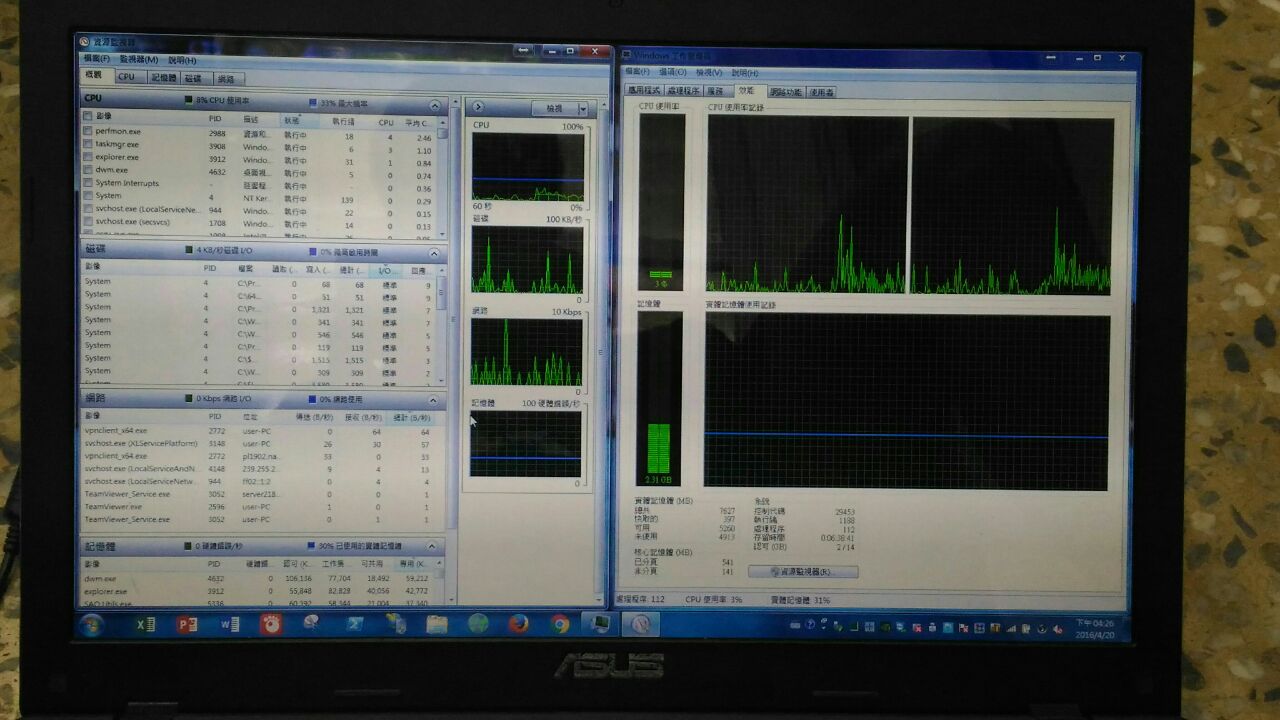This screenshot has height=720, width=1280.
Task: Open the file folder icon in the taskbar
Action: (x=437, y=624)
